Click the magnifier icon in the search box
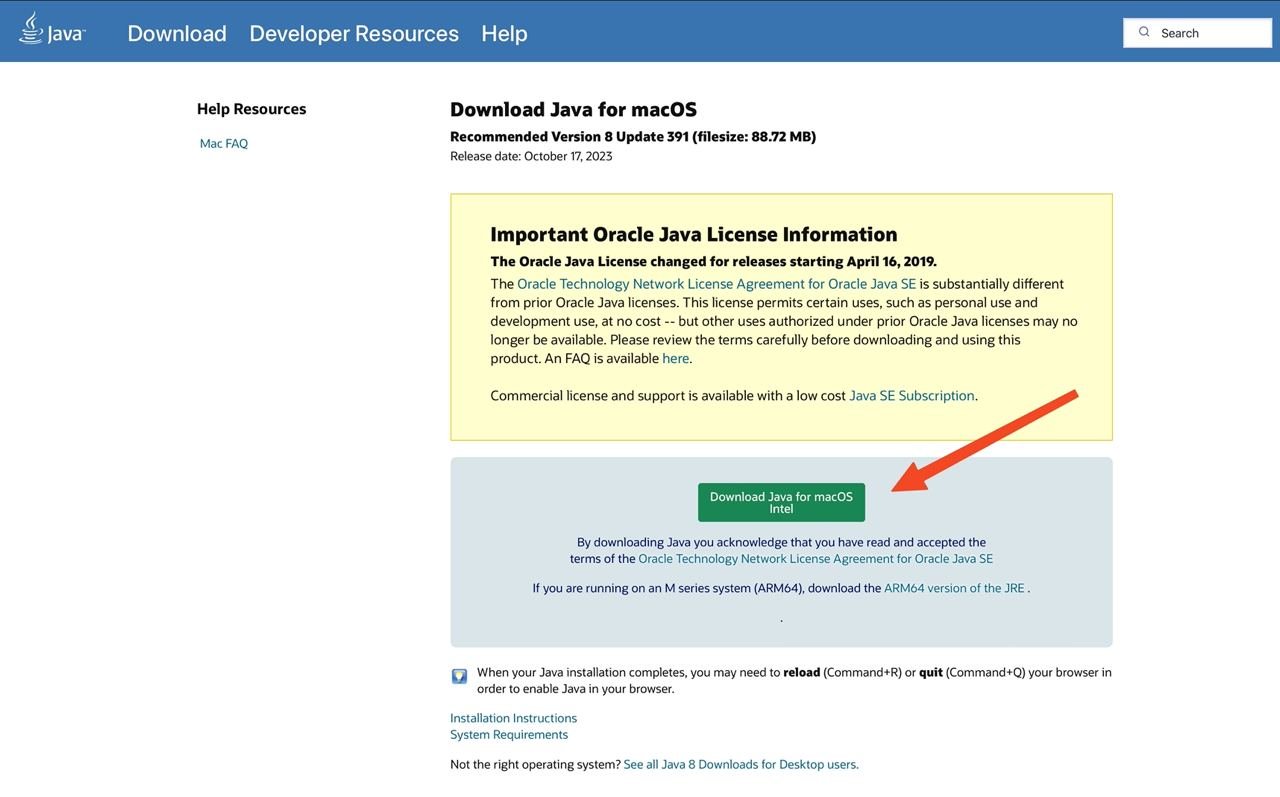The image size is (1280, 797). tap(1144, 32)
